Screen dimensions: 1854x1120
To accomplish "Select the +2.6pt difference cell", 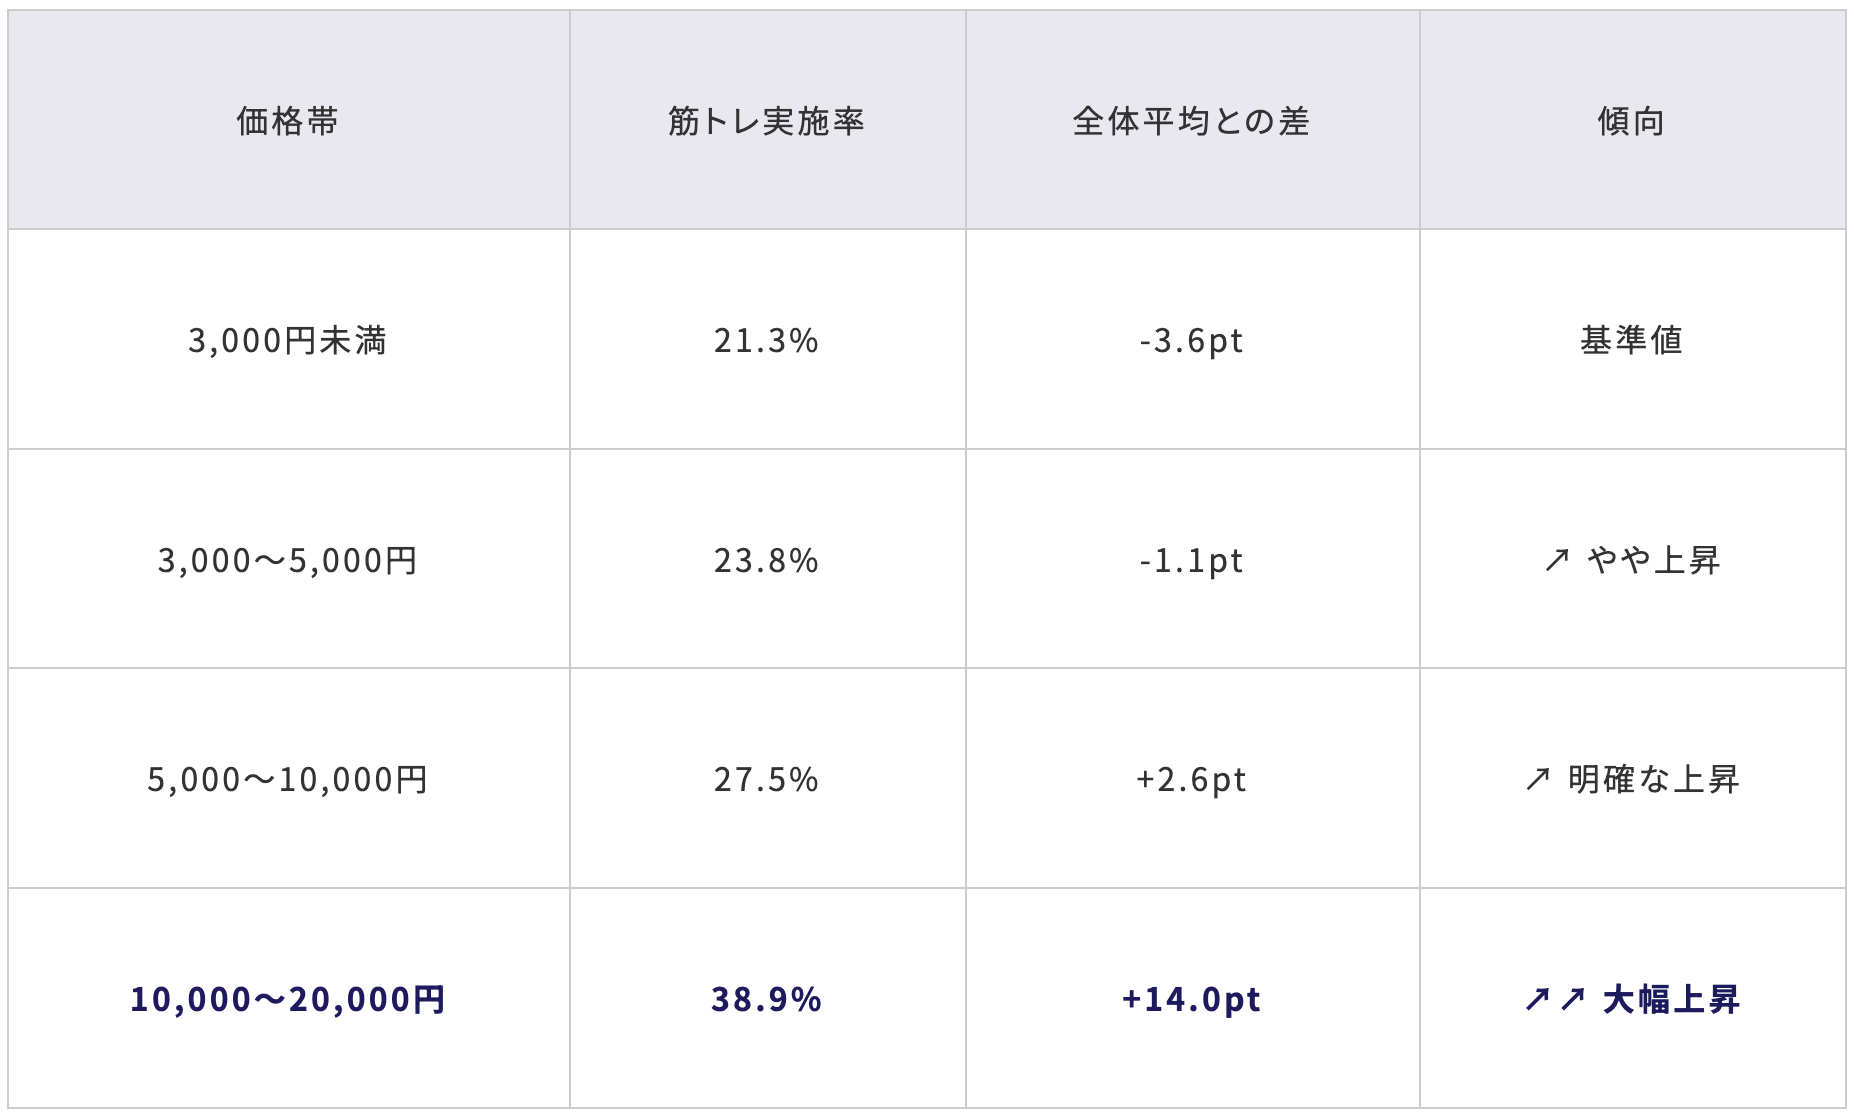I will (x=1191, y=779).
